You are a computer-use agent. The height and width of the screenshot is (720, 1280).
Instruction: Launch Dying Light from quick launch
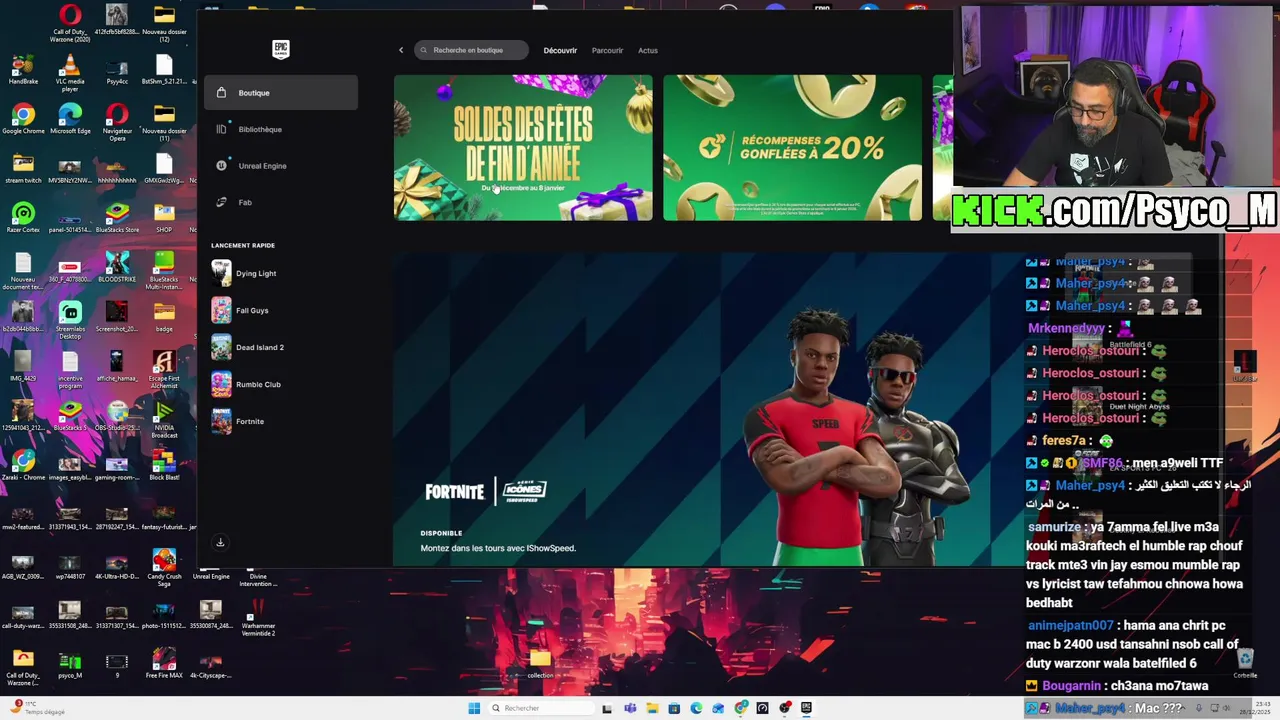[x=281, y=273]
